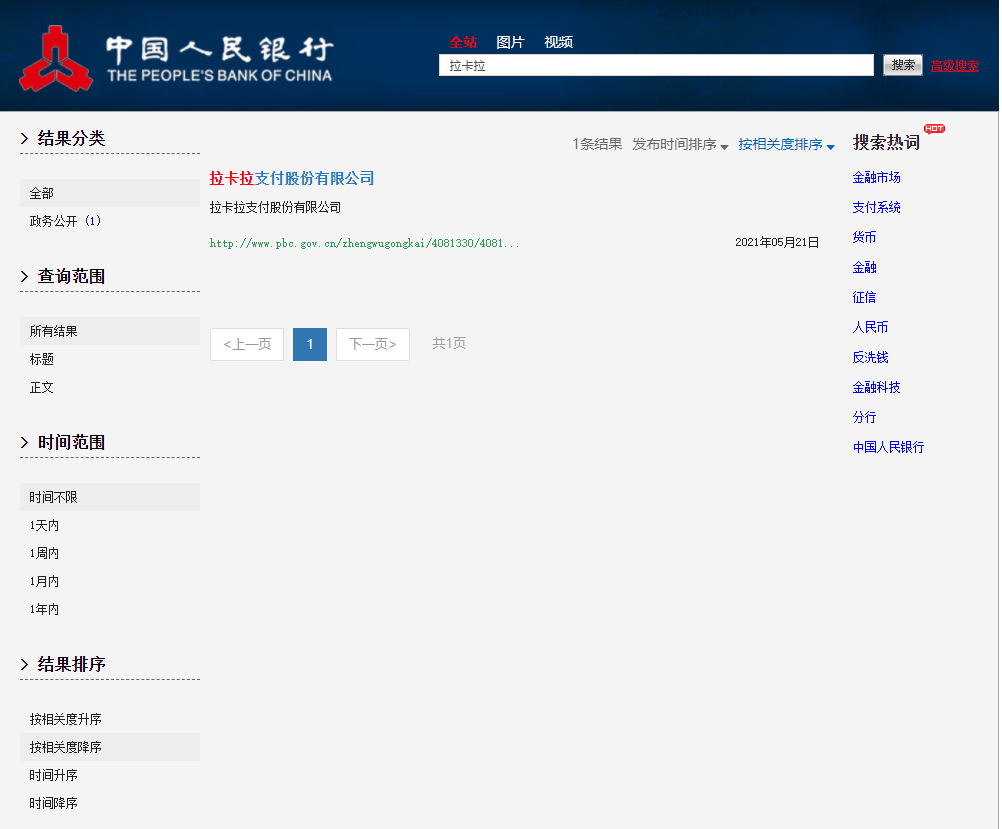Image resolution: width=1002 pixels, height=829 pixels.
Task: Expand the 时间范围 section chevron
Action: coord(24,442)
